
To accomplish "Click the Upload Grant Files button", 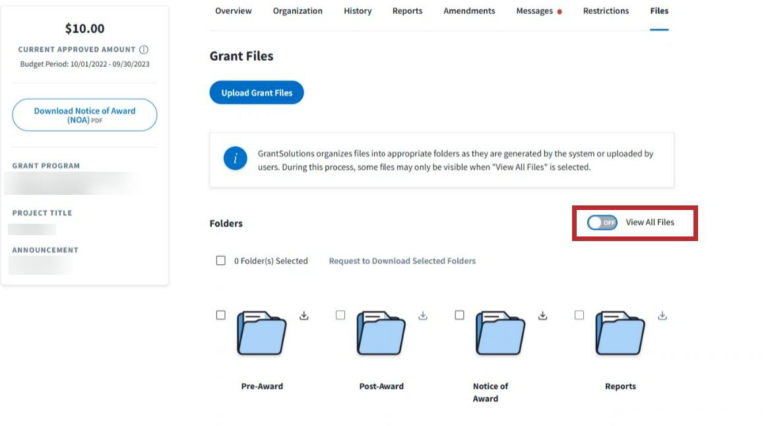I will coord(256,93).
